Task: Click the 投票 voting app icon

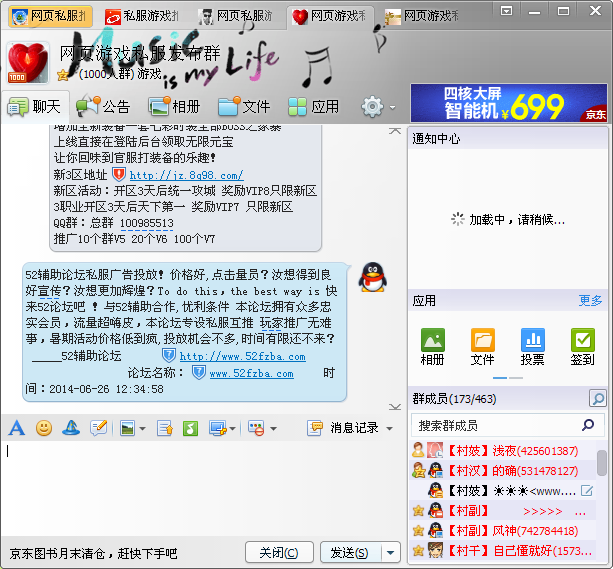Action: click(532, 347)
